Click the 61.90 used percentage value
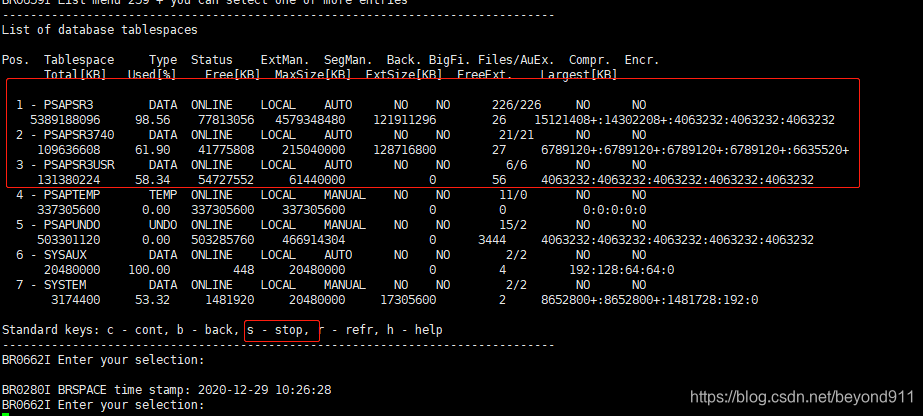This screenshot has height=416, width=923. tap(152, 150)
